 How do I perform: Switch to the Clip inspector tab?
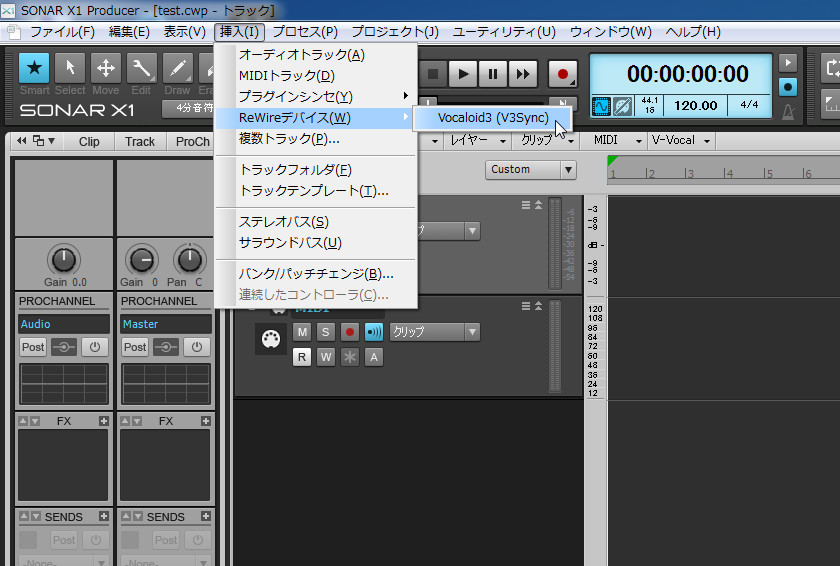point(89,142)
